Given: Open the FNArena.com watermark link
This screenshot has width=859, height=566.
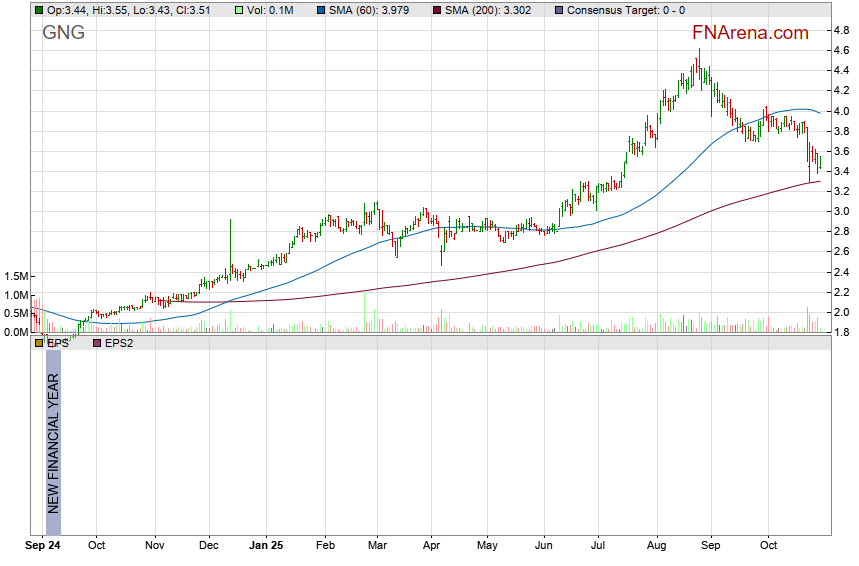Looking at the screenshot, I should [750, 33].
